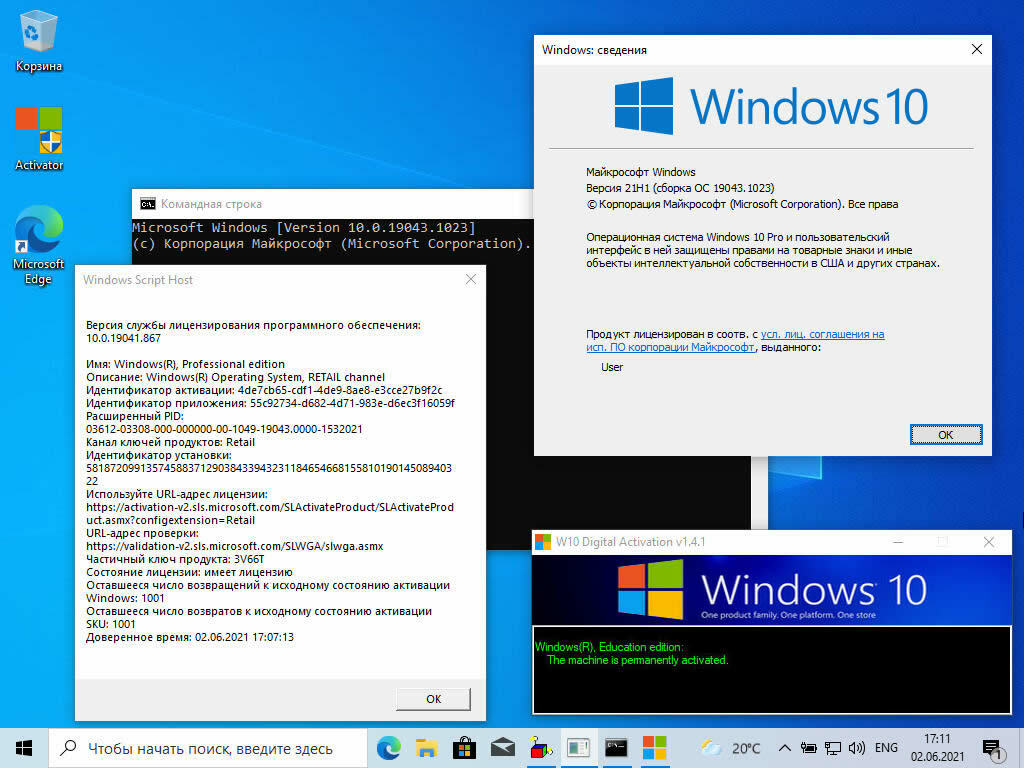Launch Microsoft Store from the taskbar
Screen dimensions: 1024x768
464,747
